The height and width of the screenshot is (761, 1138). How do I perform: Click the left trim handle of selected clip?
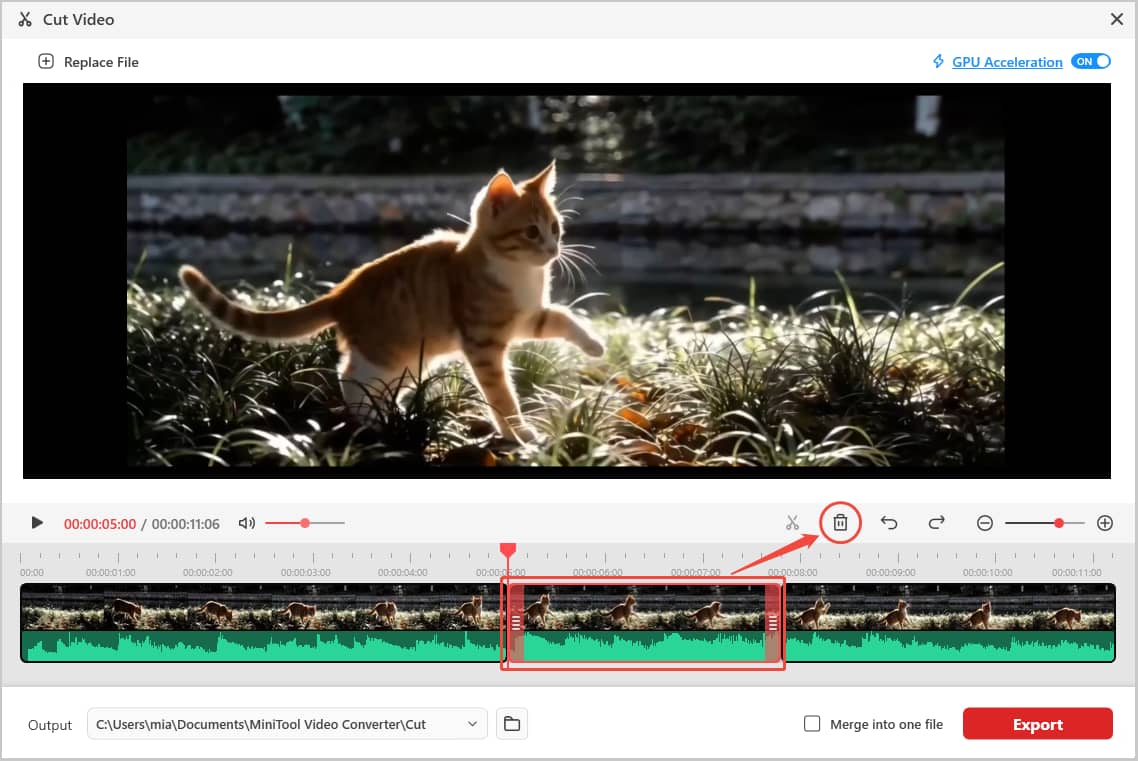(516, 622)
